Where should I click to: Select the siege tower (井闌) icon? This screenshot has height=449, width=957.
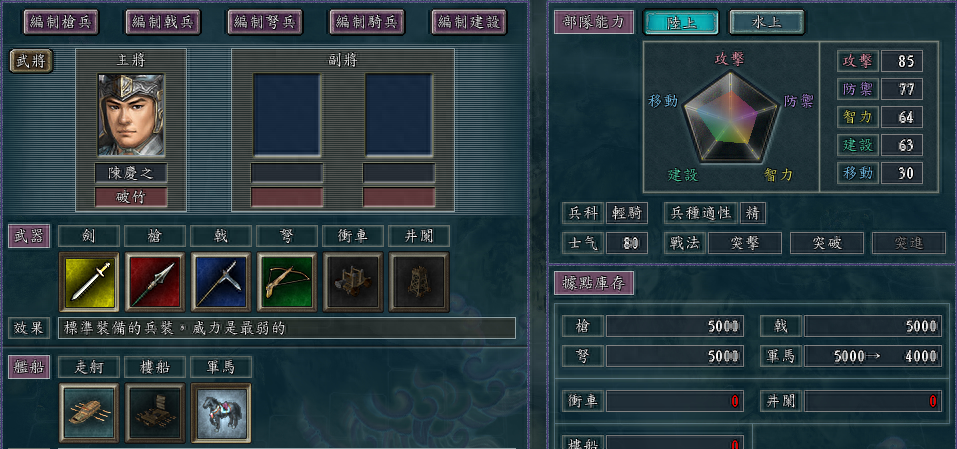point(419,282)
